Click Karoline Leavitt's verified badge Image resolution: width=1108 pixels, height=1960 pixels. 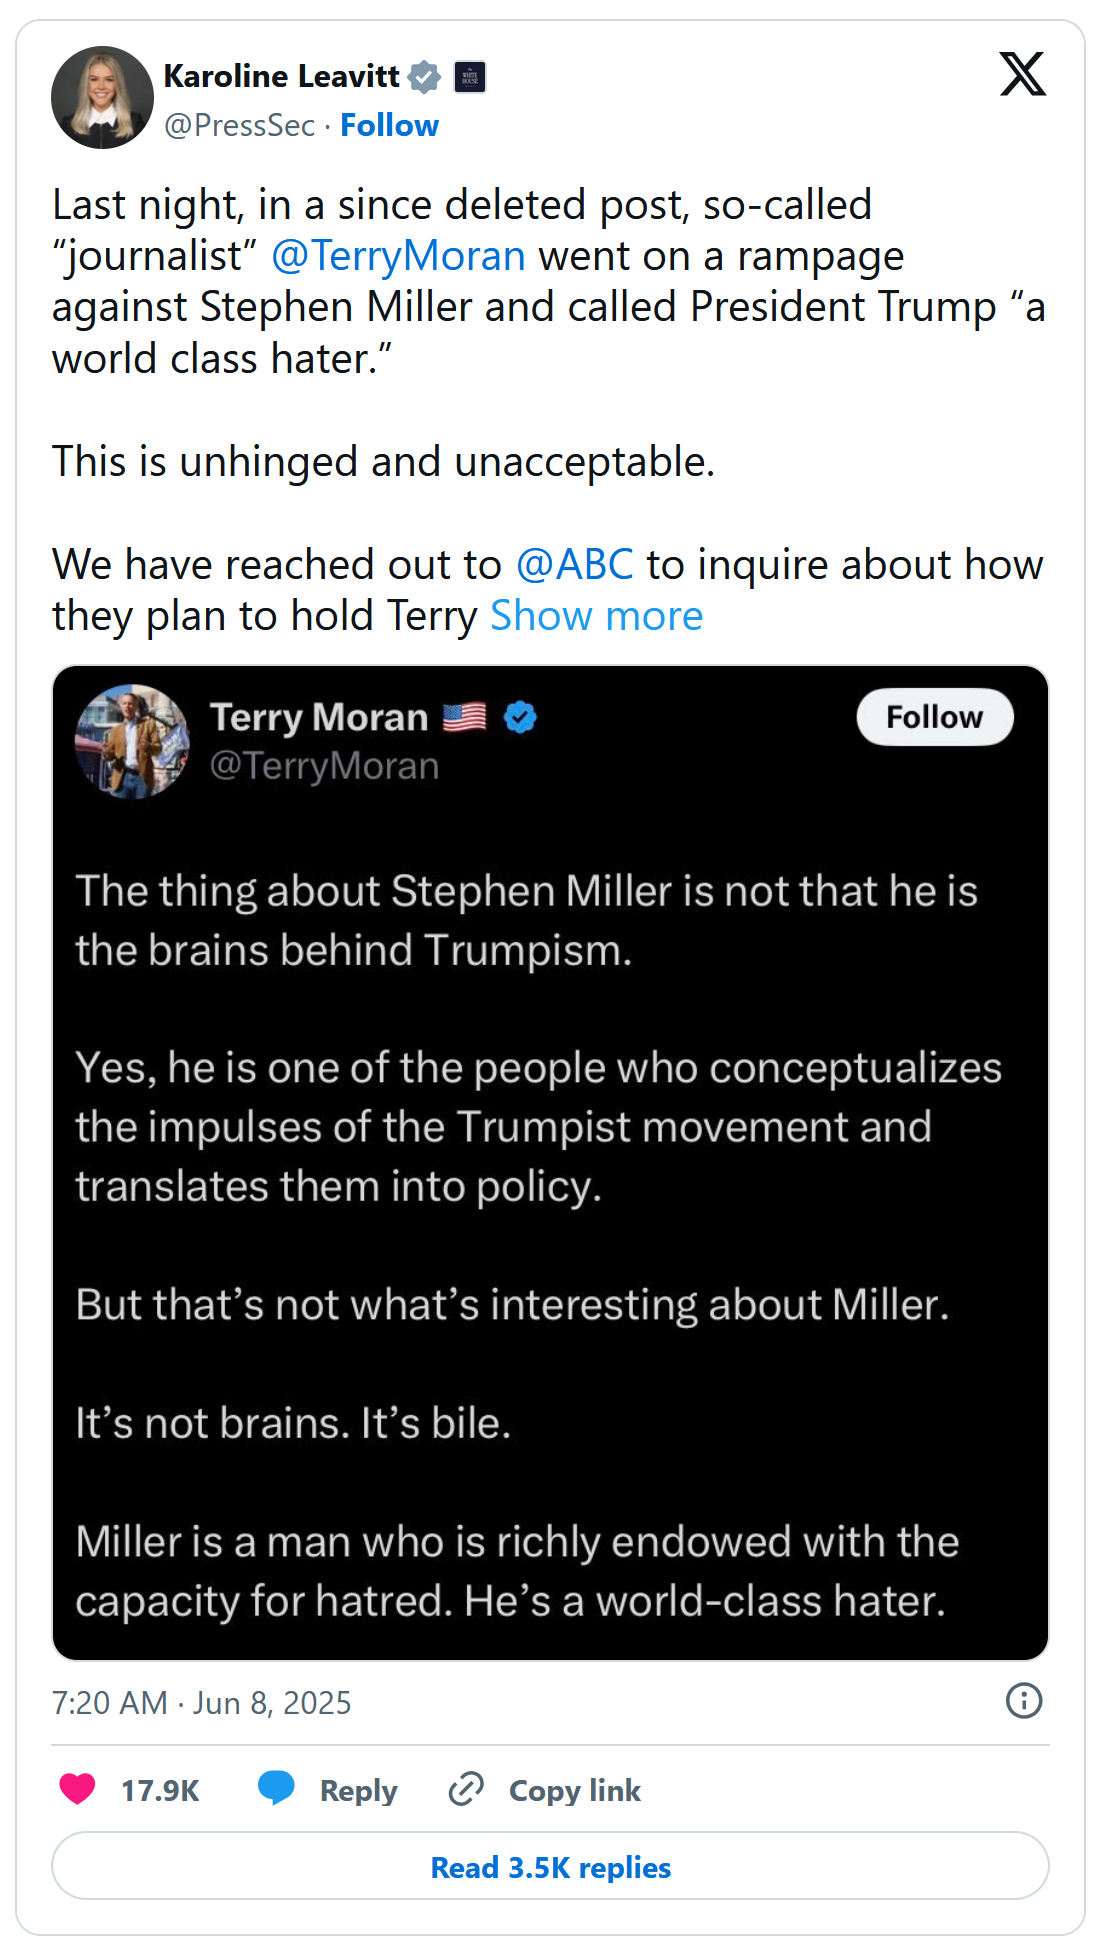click(x=425, y=77)
